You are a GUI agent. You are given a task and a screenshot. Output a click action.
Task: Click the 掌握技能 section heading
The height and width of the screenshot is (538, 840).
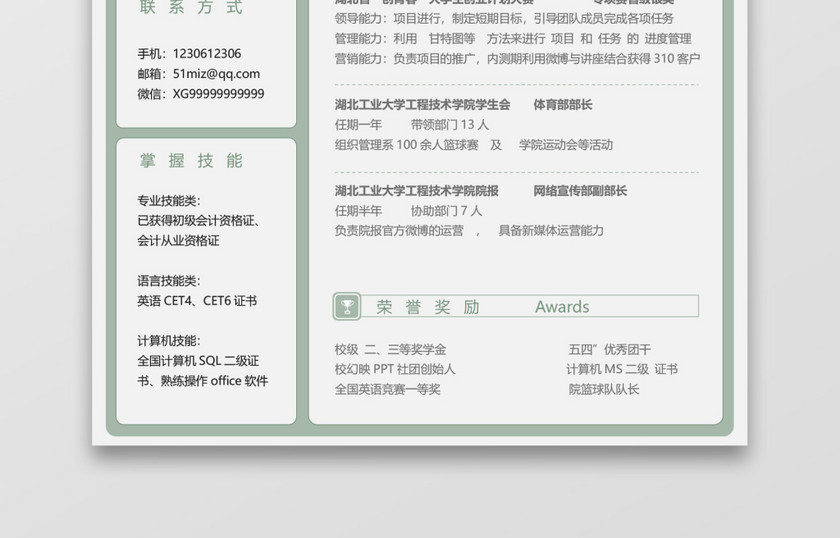click(x=191, y=160)
